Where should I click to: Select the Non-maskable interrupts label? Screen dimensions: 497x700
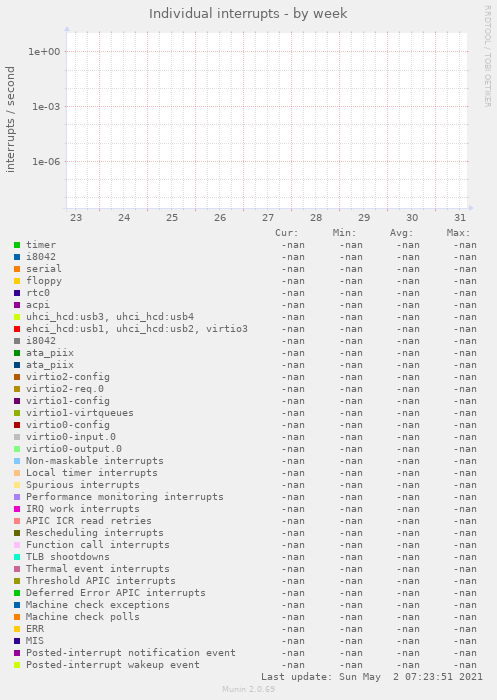pyautogui.click(x=95, y=461)
